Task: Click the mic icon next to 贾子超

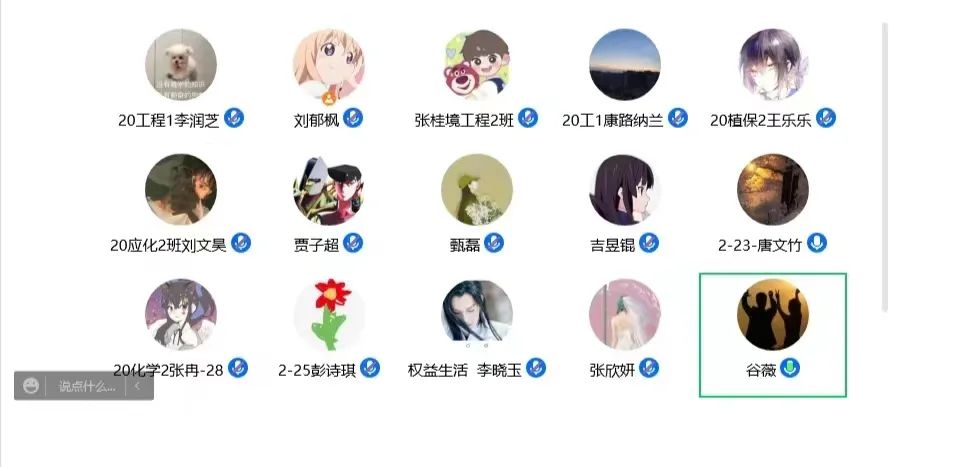Action: tap(353, 243)
